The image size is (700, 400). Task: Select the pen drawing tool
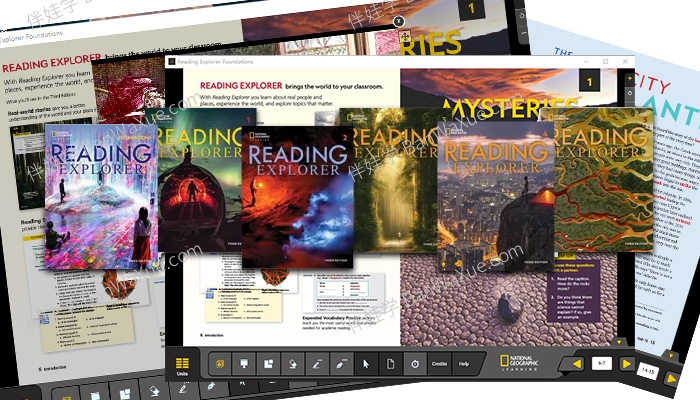(x=317, y=364)
